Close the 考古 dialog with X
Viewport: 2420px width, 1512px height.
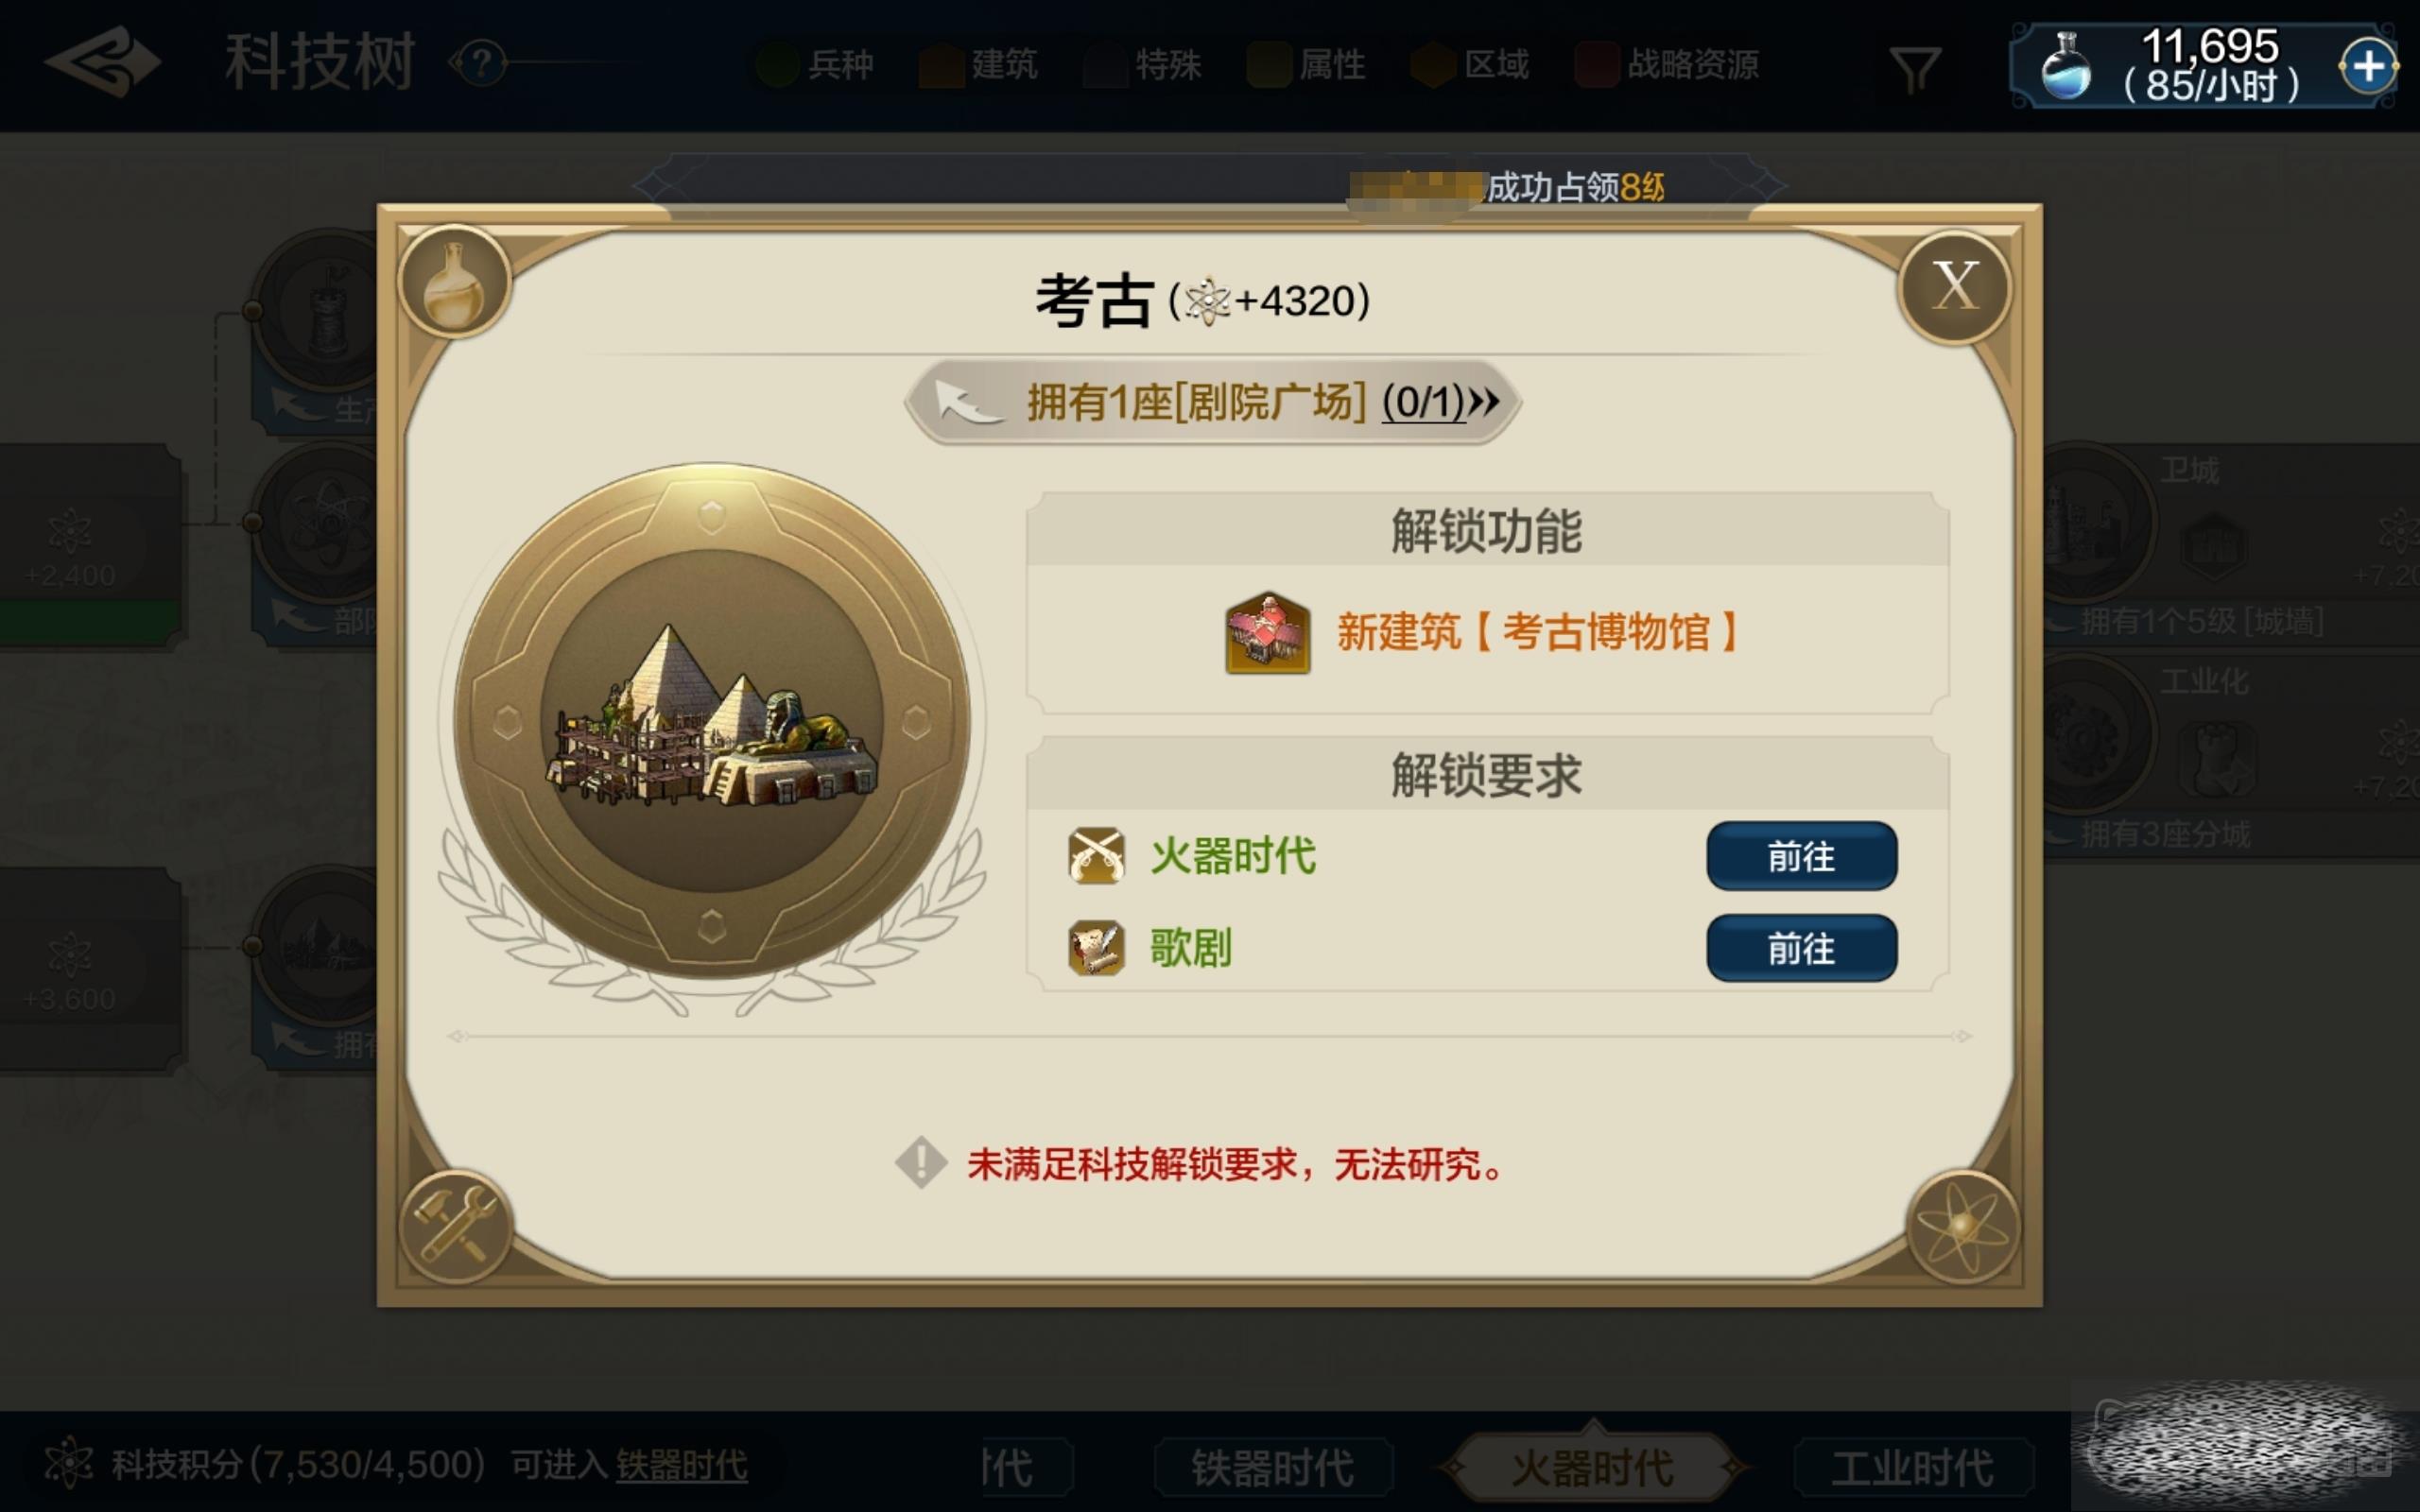1955,286
